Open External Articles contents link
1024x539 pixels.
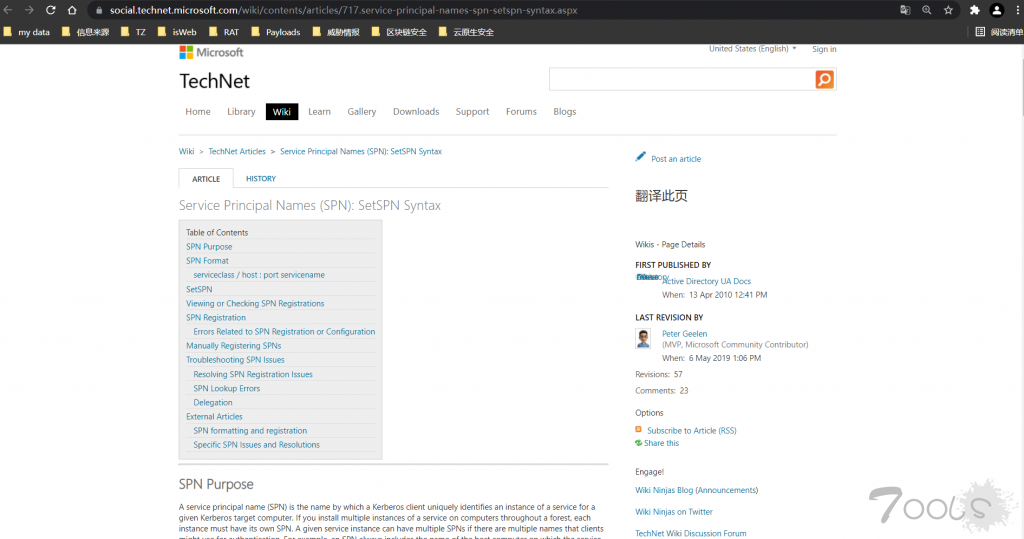pyautogui.click(x=214, y=416)
